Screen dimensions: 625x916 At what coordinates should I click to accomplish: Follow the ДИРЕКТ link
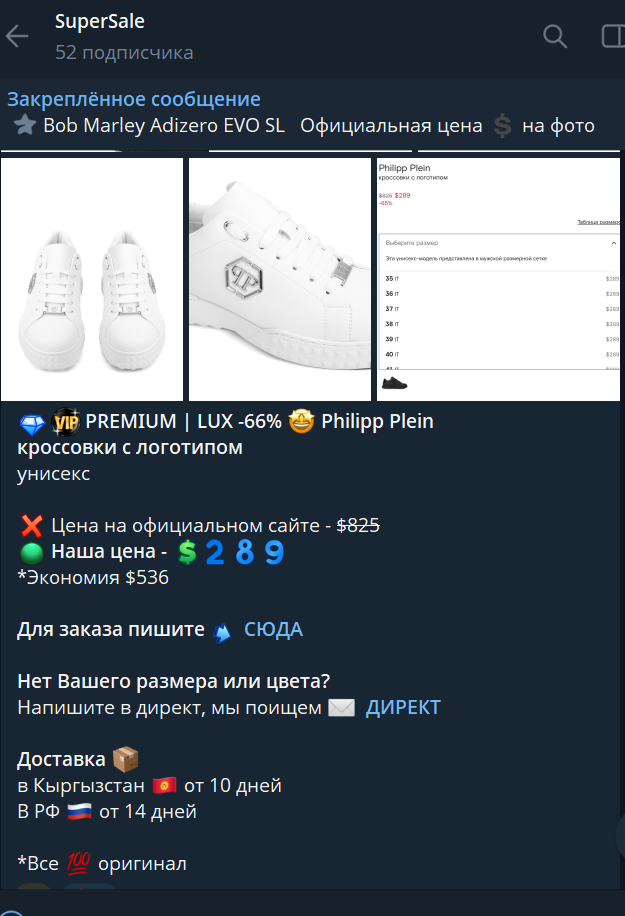point(403,707)
